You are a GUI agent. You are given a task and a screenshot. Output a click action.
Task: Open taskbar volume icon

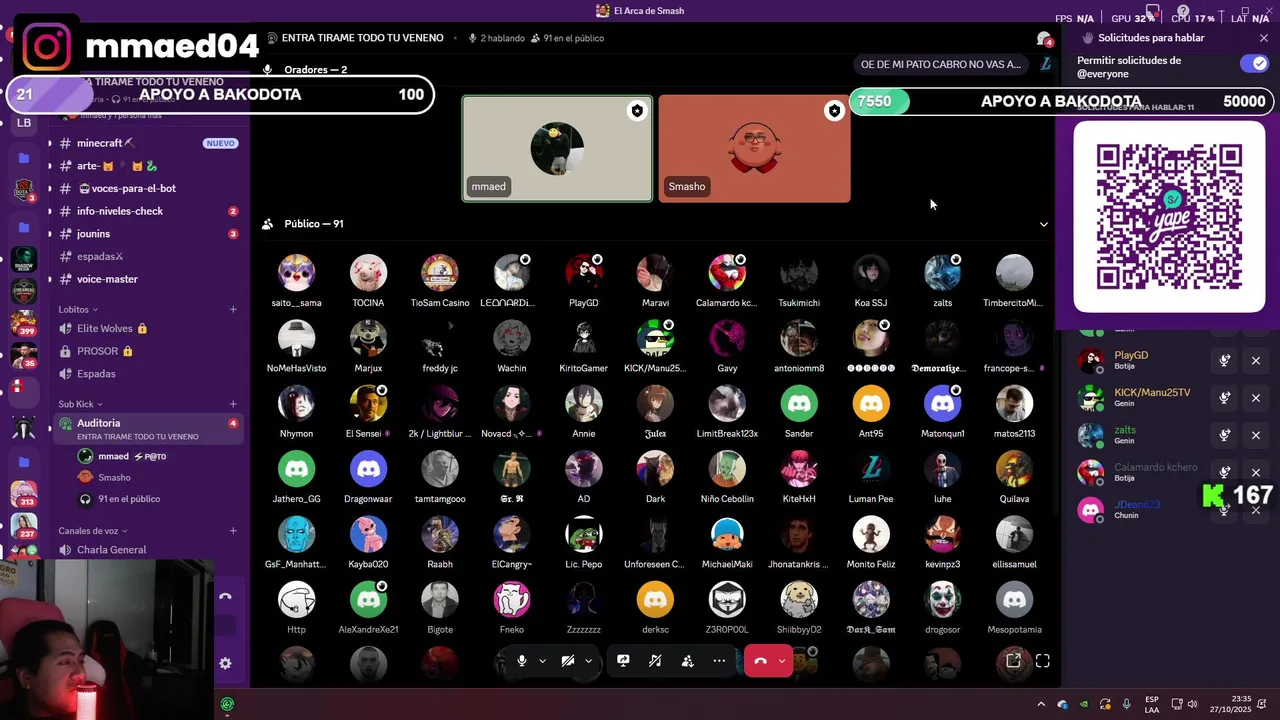(1192, 704)
